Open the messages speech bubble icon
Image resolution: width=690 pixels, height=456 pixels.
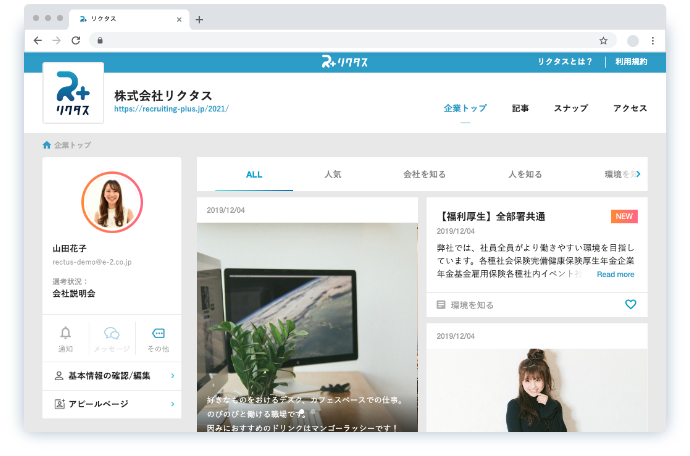coord(112,334)
